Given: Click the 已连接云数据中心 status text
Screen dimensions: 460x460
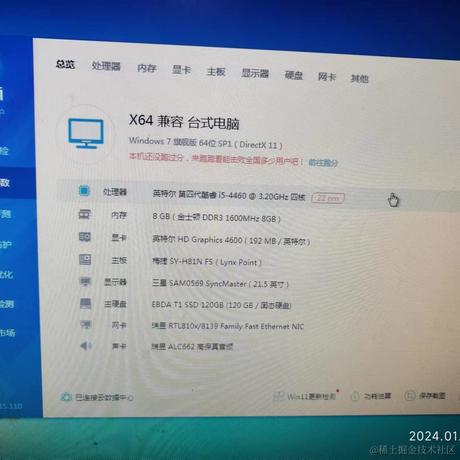Looking at the screenshot, I should point(104,397).
